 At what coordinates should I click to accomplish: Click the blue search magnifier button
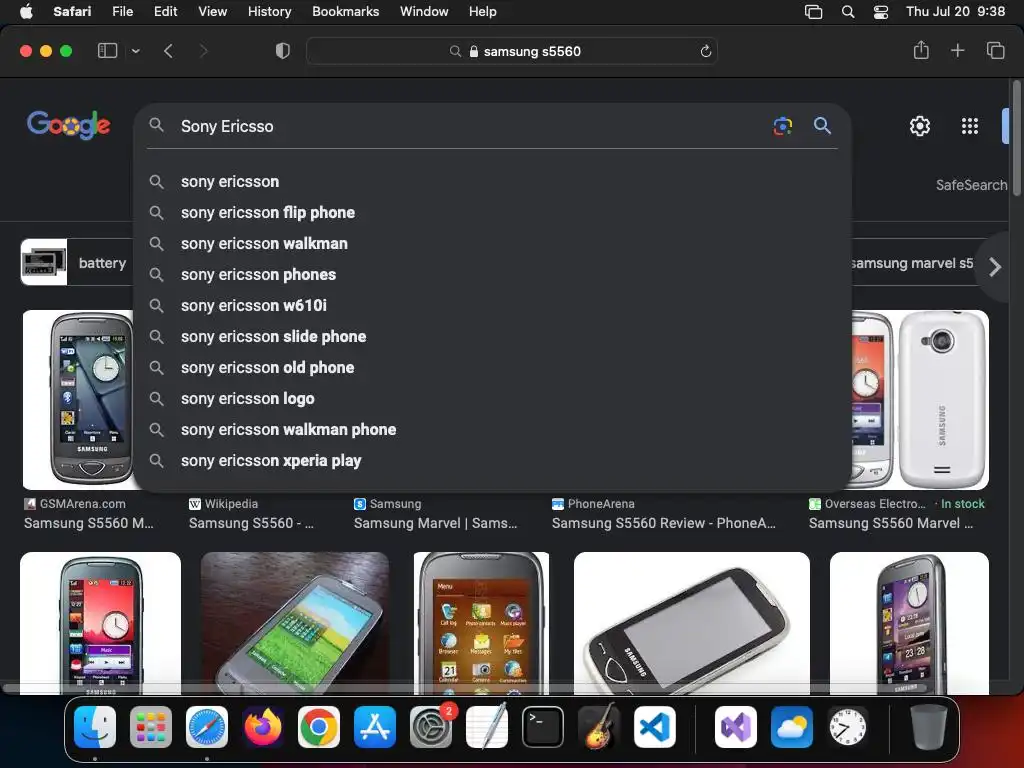coord(822,125)
